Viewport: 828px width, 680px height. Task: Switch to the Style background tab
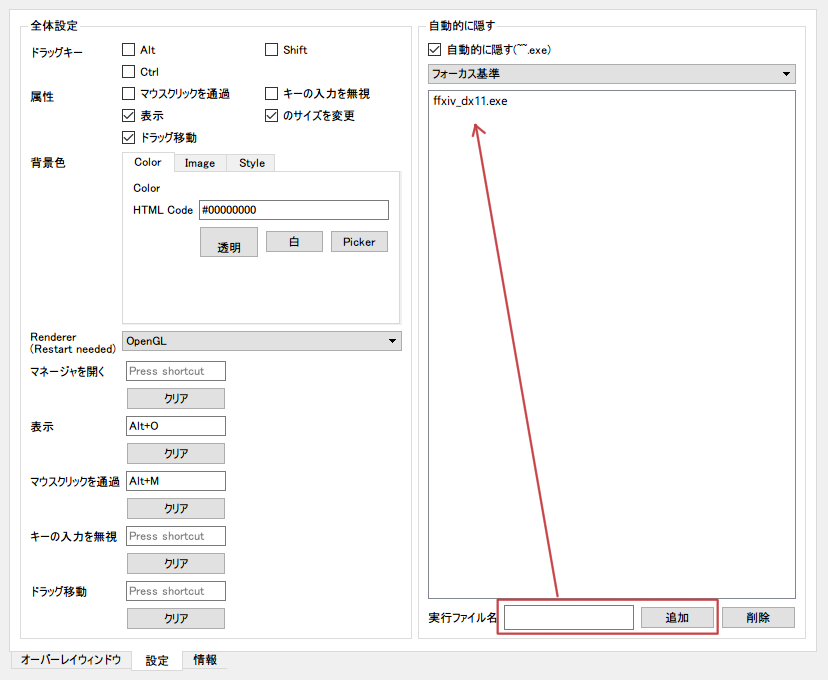(x=251, y=163)
